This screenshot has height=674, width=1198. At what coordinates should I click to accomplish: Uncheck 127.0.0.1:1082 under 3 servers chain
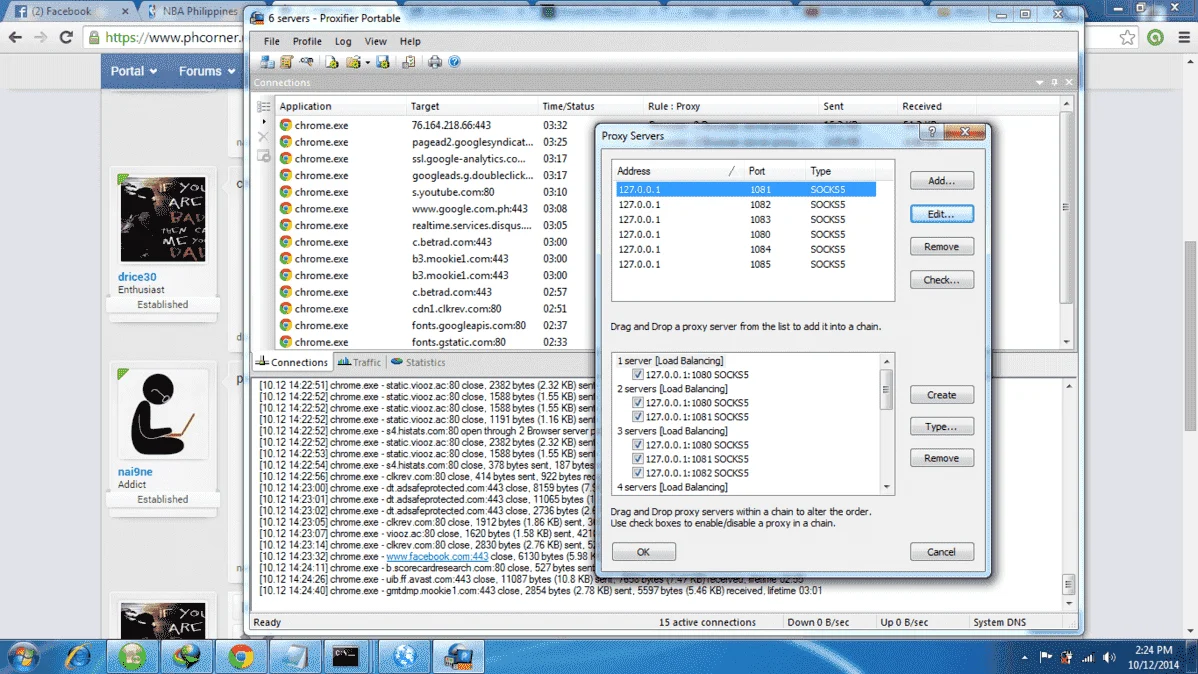pos(637,473)
